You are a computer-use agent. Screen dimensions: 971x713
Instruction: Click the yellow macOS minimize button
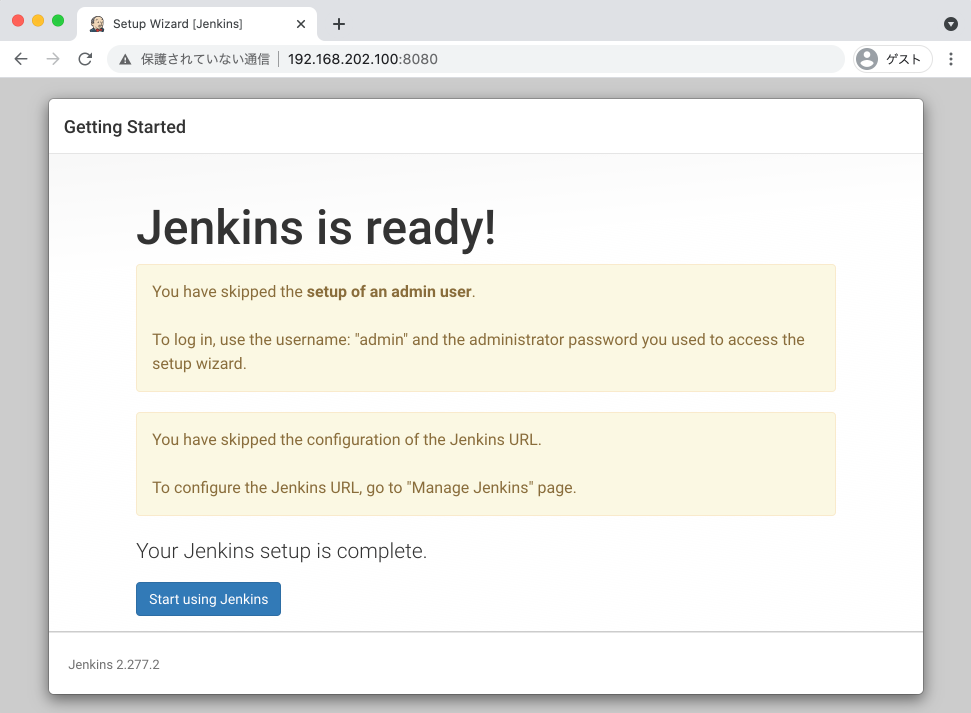click(x=38, y=20)
